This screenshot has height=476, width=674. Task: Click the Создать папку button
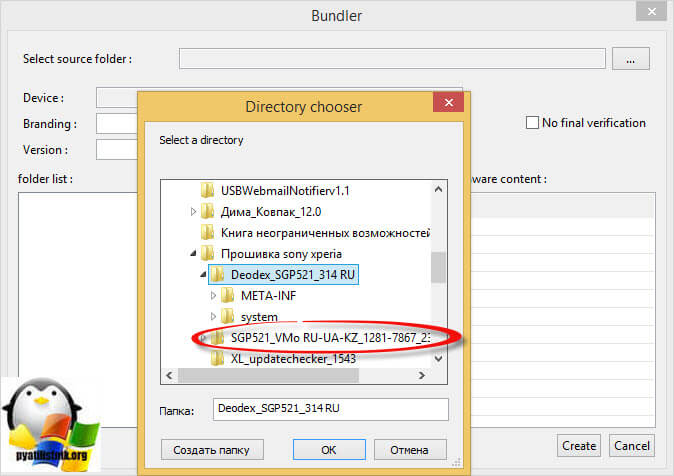pyautogui.click(x=212, y=449)
